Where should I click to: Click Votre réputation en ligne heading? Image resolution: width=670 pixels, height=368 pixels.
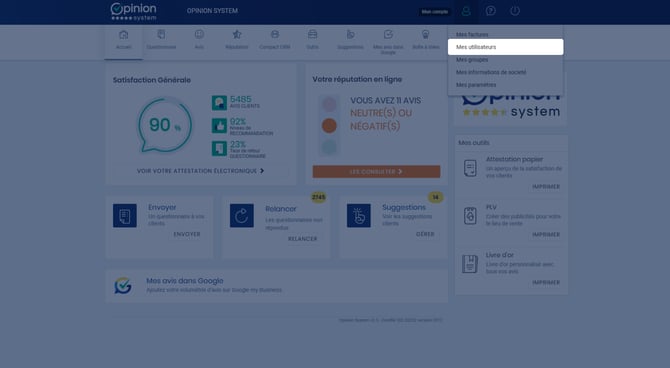pyautogui.click(x=357, y=79)
